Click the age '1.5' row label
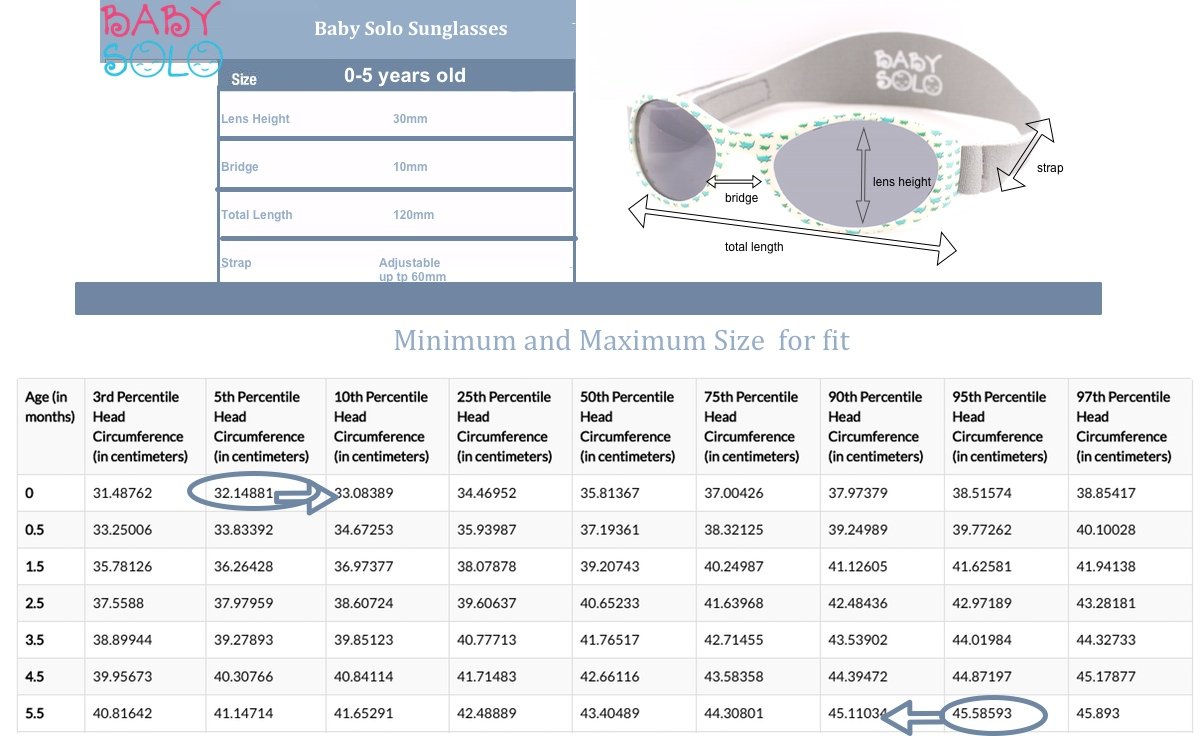The height and width of the screenshot is (736, 1200). click(35, 567)
